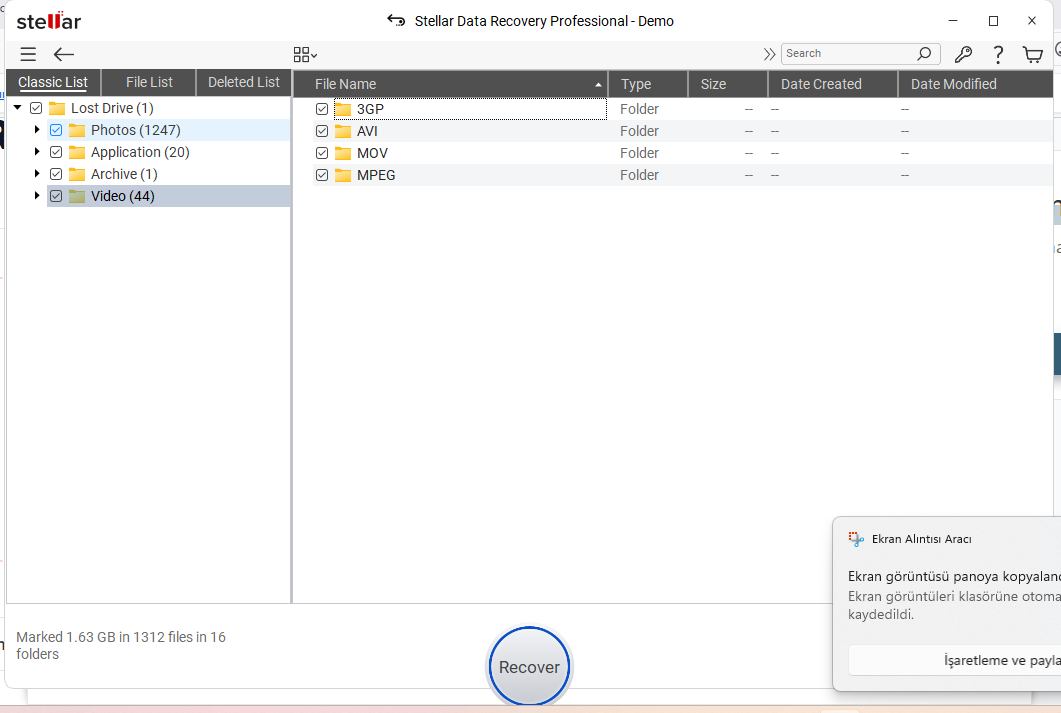Click the Lost Drive folder icon
This screenshot has height=713, width=1061.
[57, 108]
